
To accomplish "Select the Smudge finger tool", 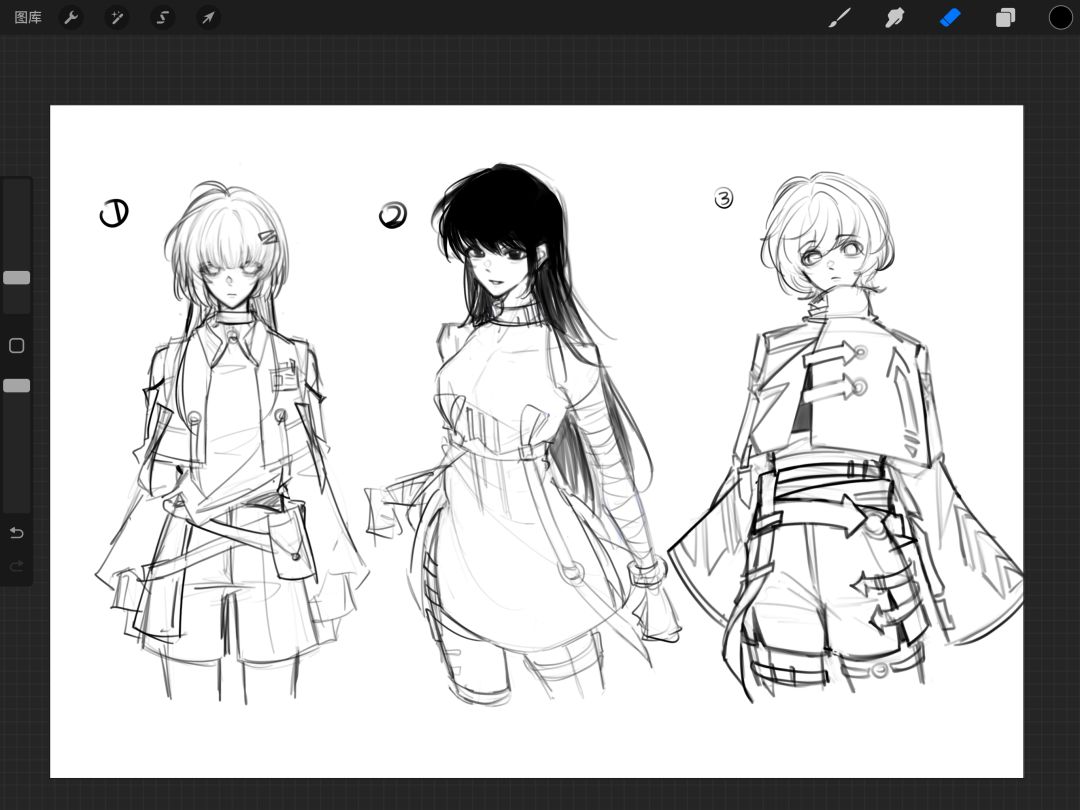I will pyautogui.click(x=894, y=17).
